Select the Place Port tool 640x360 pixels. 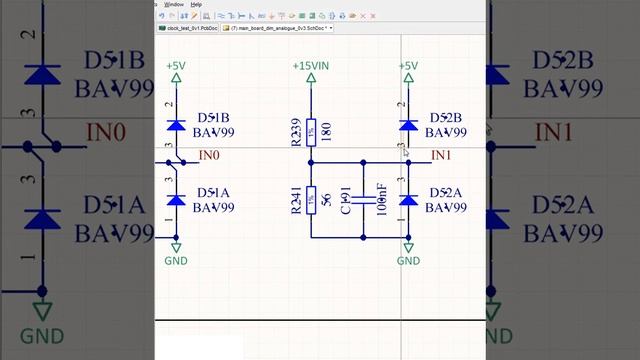click(353, 16)
